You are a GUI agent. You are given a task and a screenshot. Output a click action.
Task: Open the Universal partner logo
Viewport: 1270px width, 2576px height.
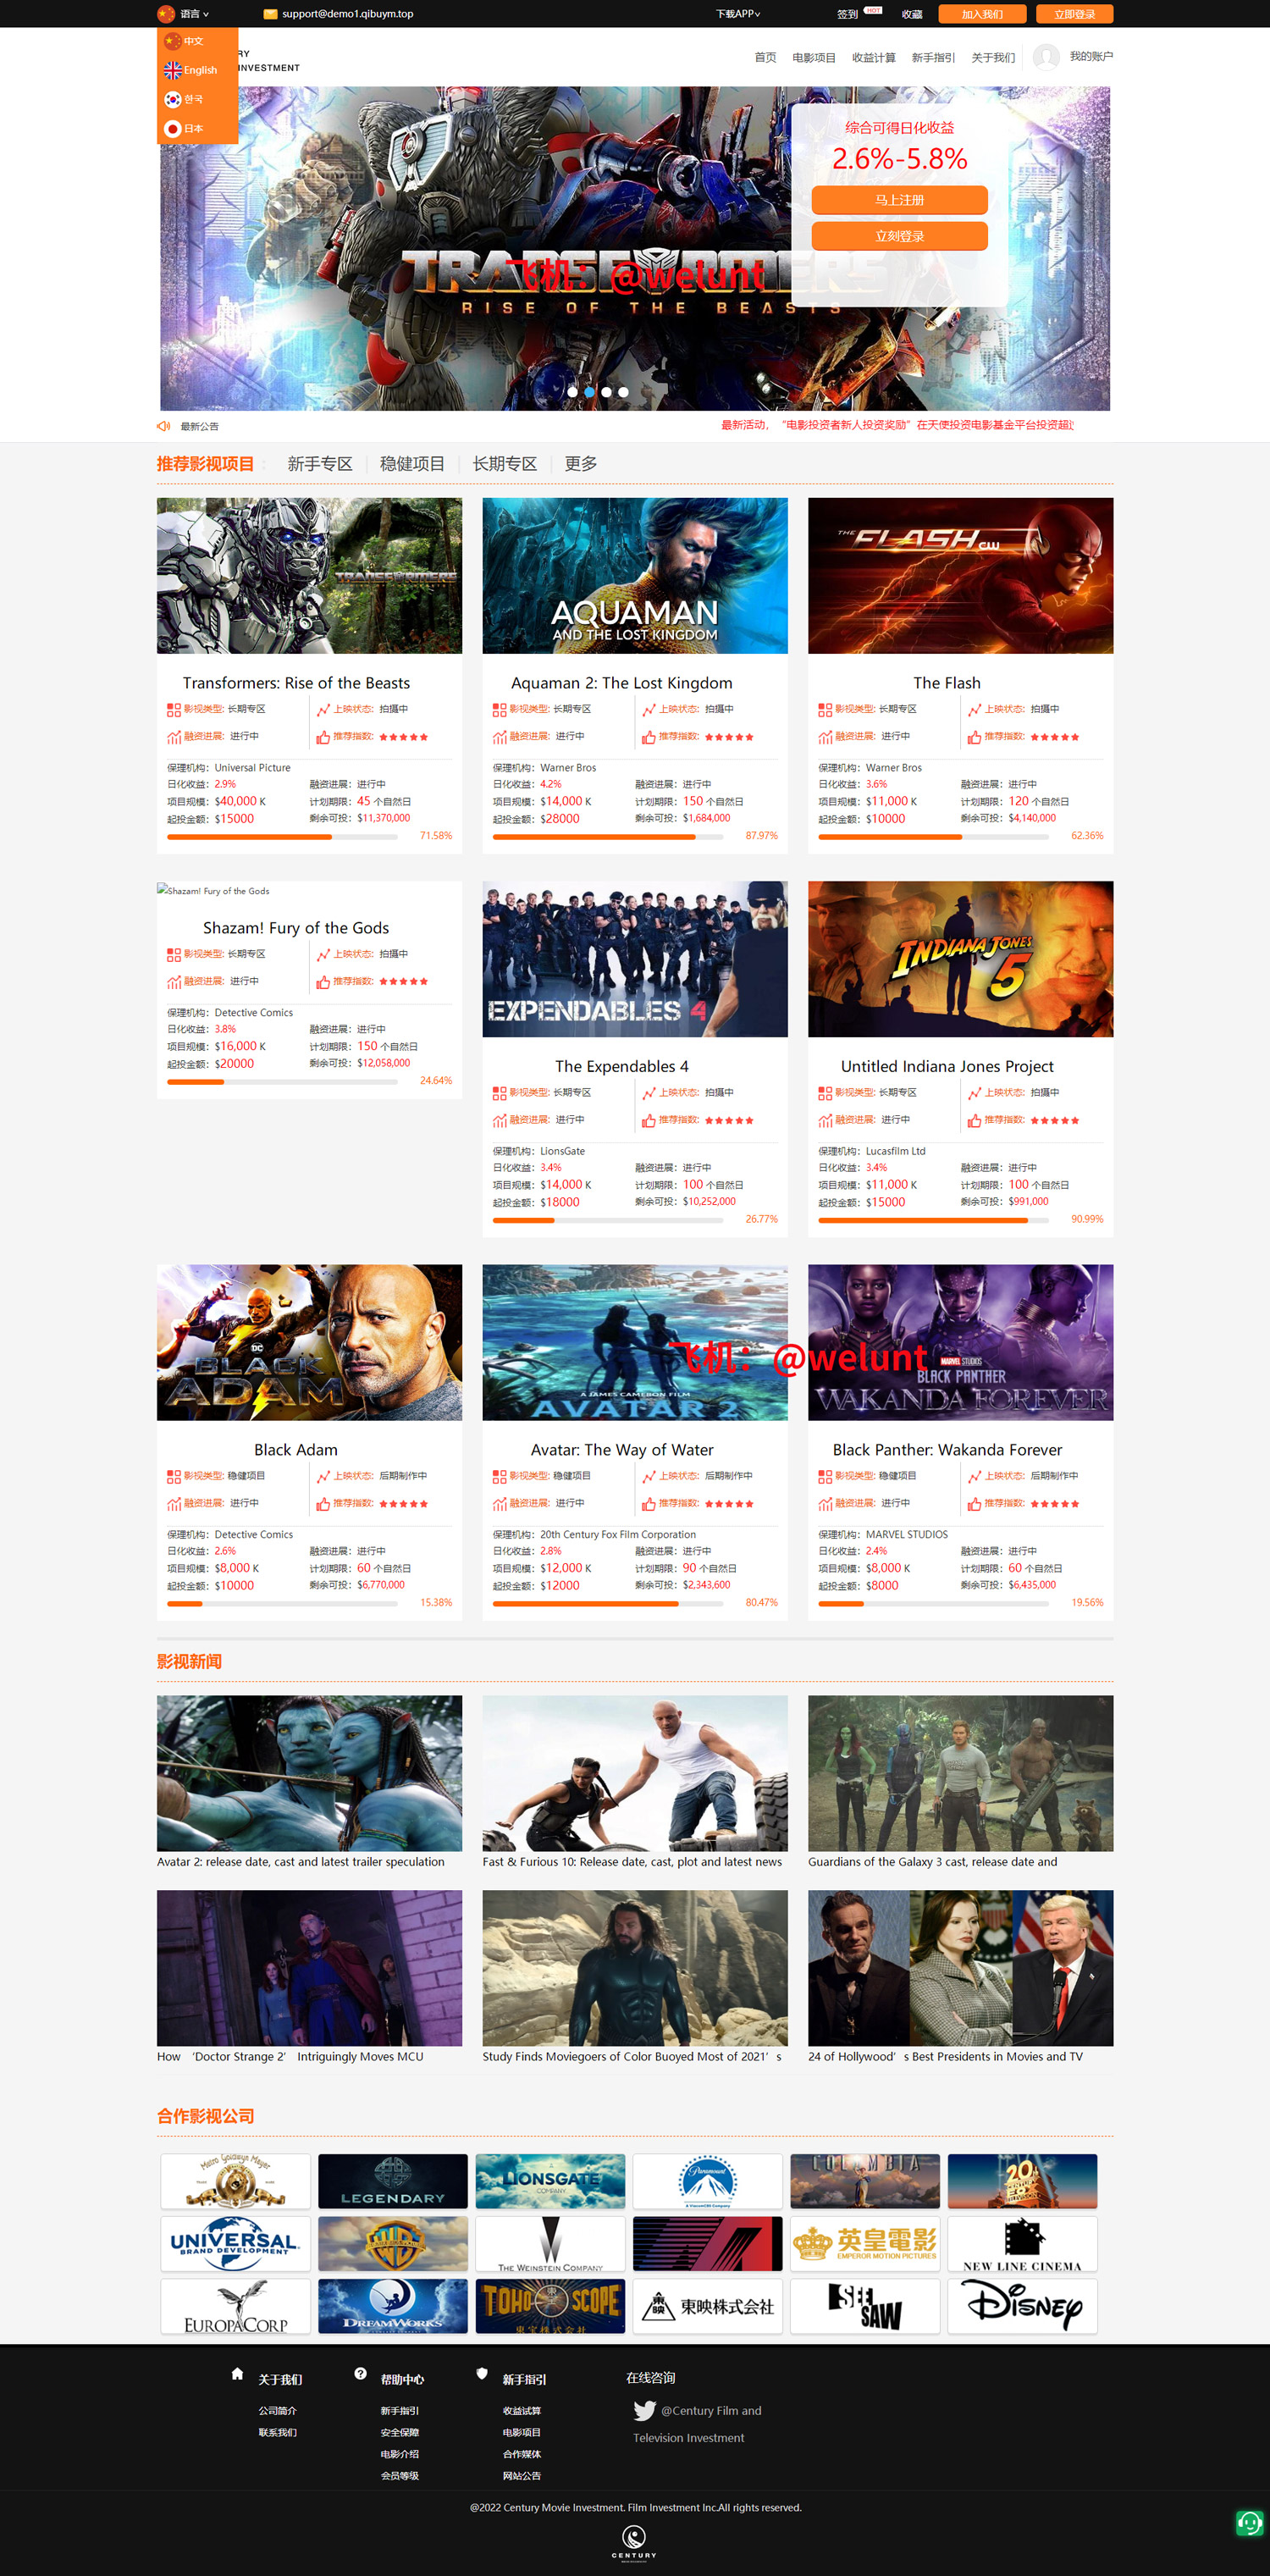click(235, 2244)
